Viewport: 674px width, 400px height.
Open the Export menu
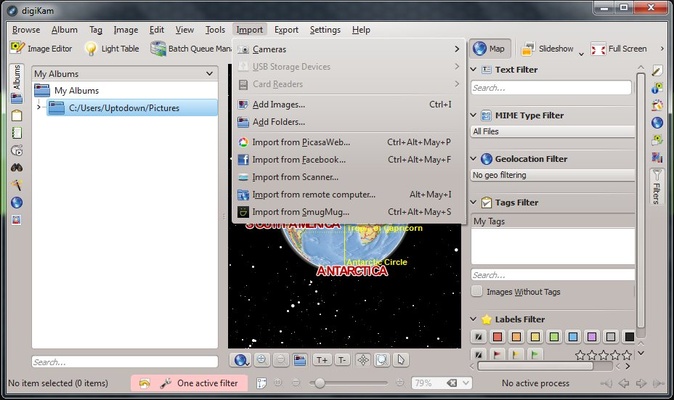pyautogui.click(x=286, y=30)
